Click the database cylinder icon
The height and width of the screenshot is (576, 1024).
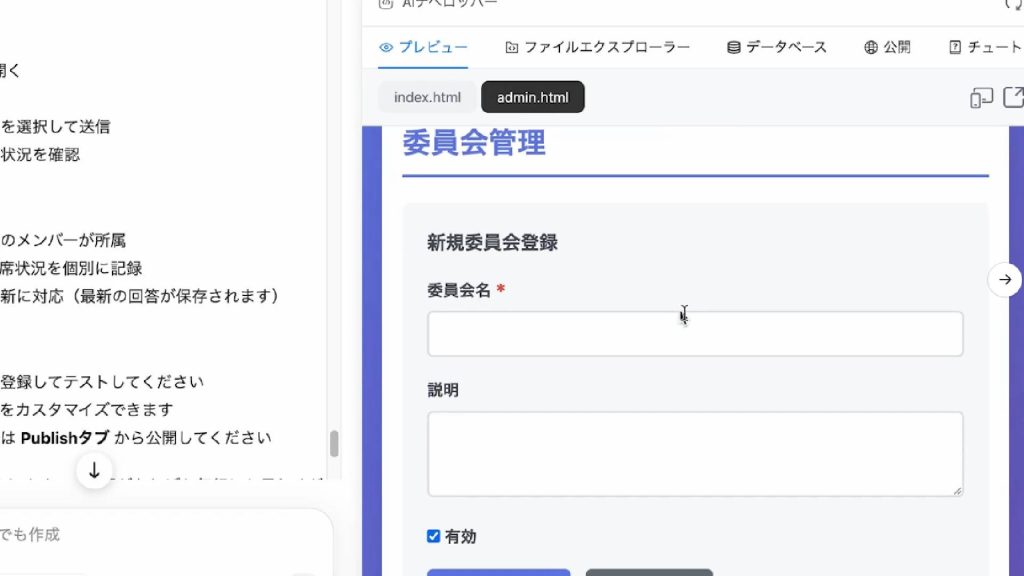(x=733, y=47)
